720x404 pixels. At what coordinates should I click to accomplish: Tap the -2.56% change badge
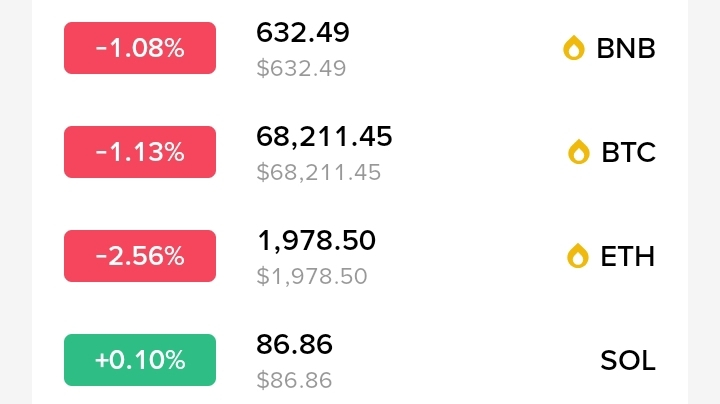(x=140, y=256)
